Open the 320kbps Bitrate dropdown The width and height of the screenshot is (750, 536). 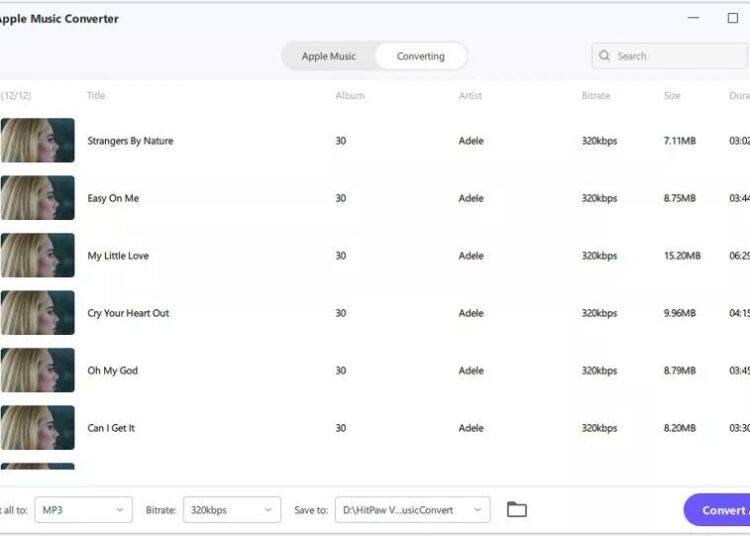click(232, 510)
